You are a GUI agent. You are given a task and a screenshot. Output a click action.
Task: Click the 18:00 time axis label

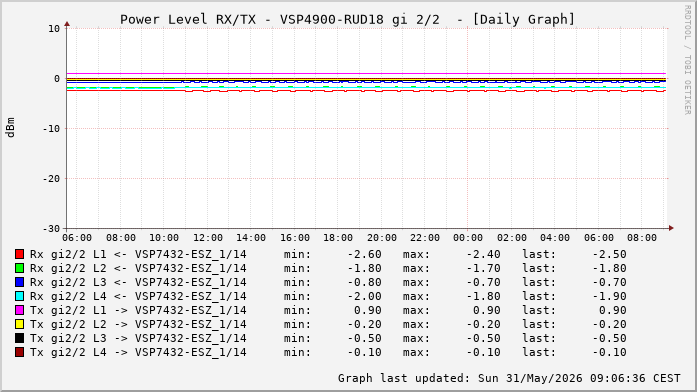[338, 238]
